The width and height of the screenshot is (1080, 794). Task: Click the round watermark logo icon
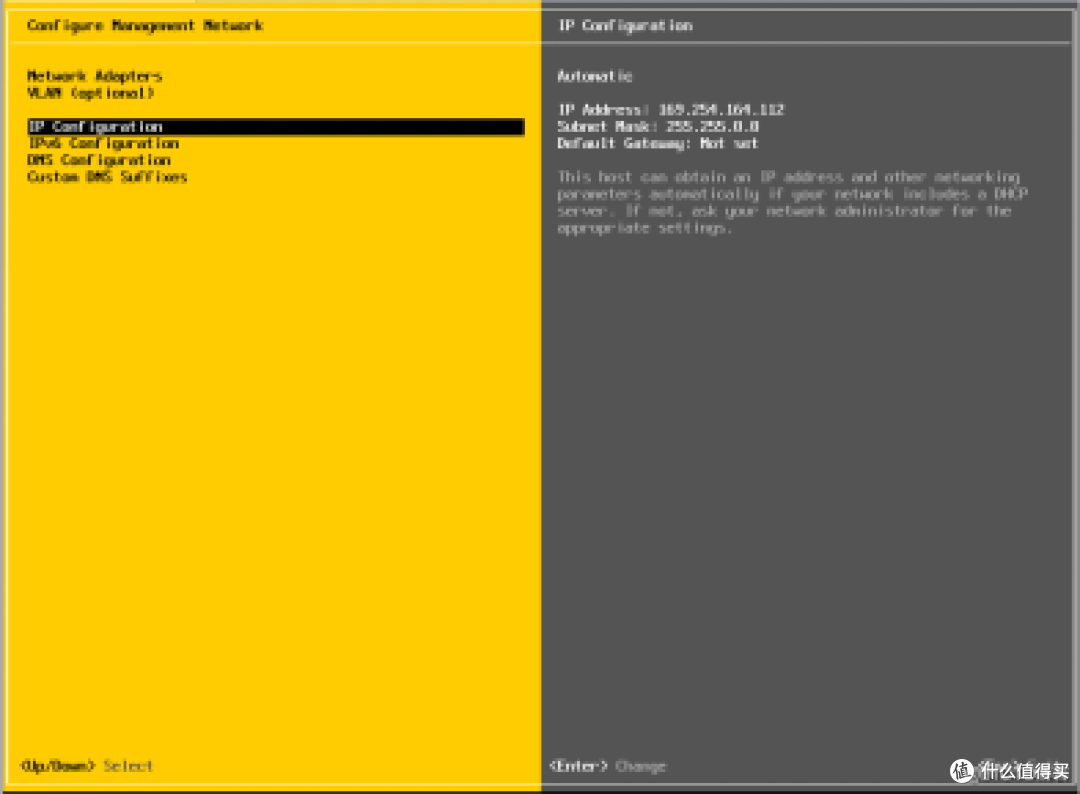(x=962, y=769)
